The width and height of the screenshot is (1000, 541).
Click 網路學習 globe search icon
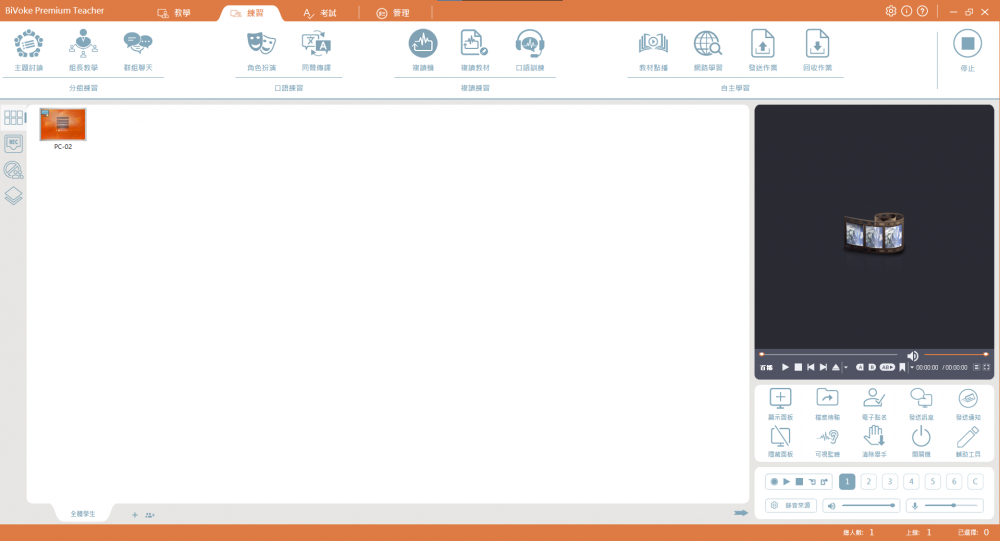[x=708, y=43]
